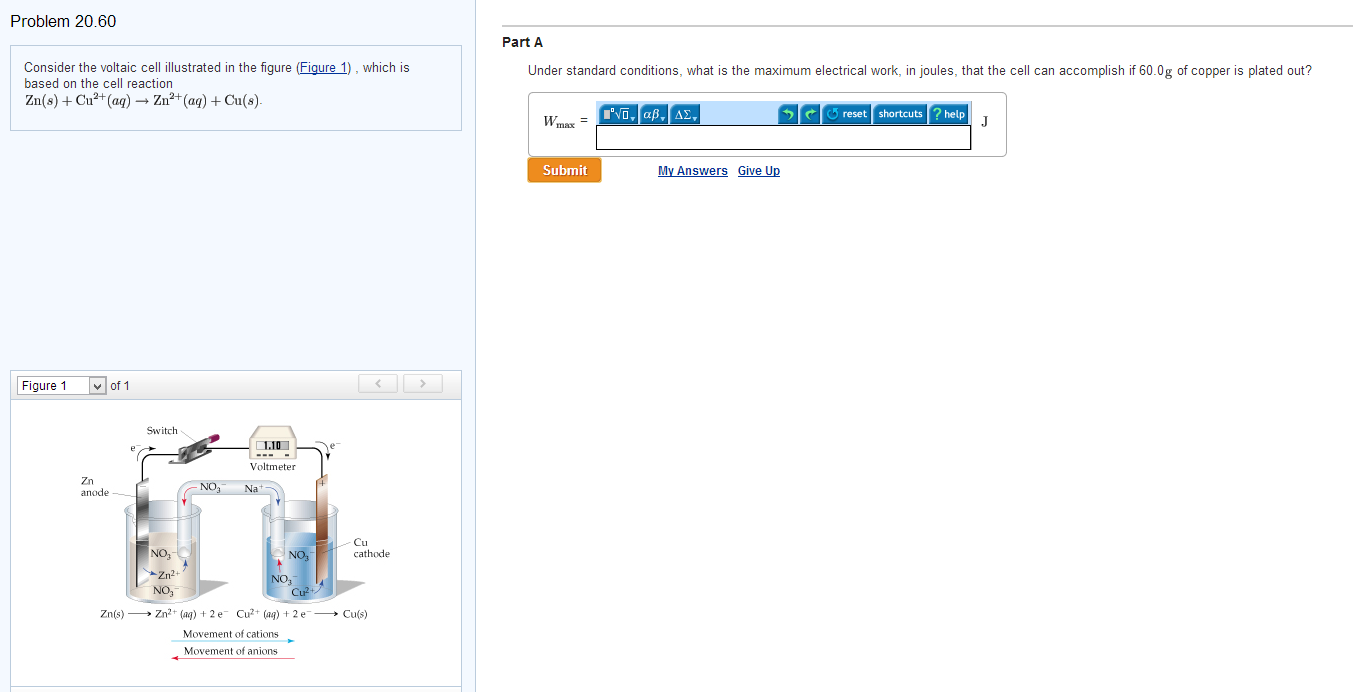Select the 'Problem 20.60' heading
This screenshot has width=1353, height=692.
point(63,21)
